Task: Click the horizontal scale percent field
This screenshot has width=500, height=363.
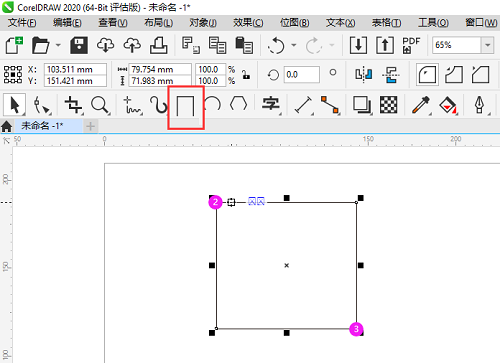Action: (x=211, y=69)
